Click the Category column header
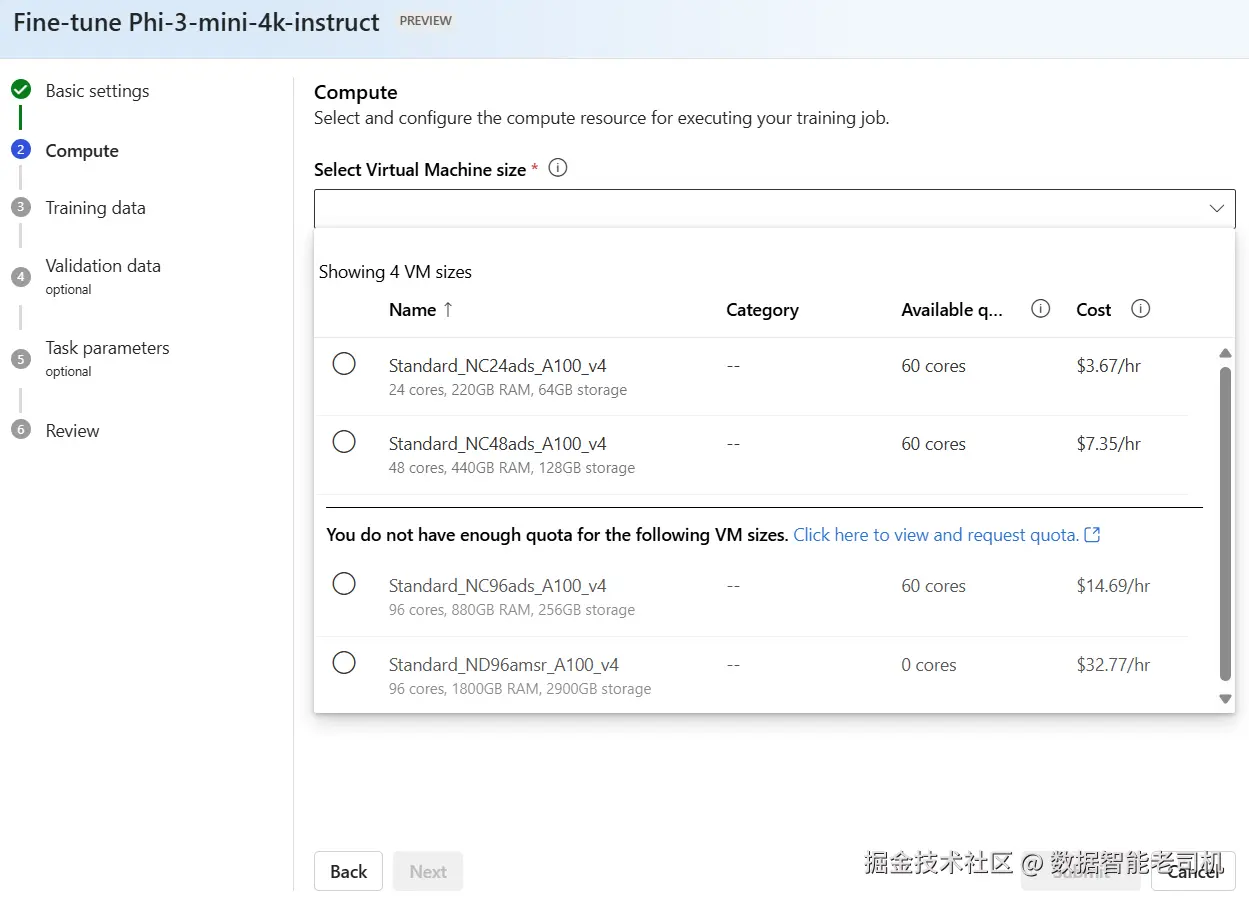 click(762, 310)
